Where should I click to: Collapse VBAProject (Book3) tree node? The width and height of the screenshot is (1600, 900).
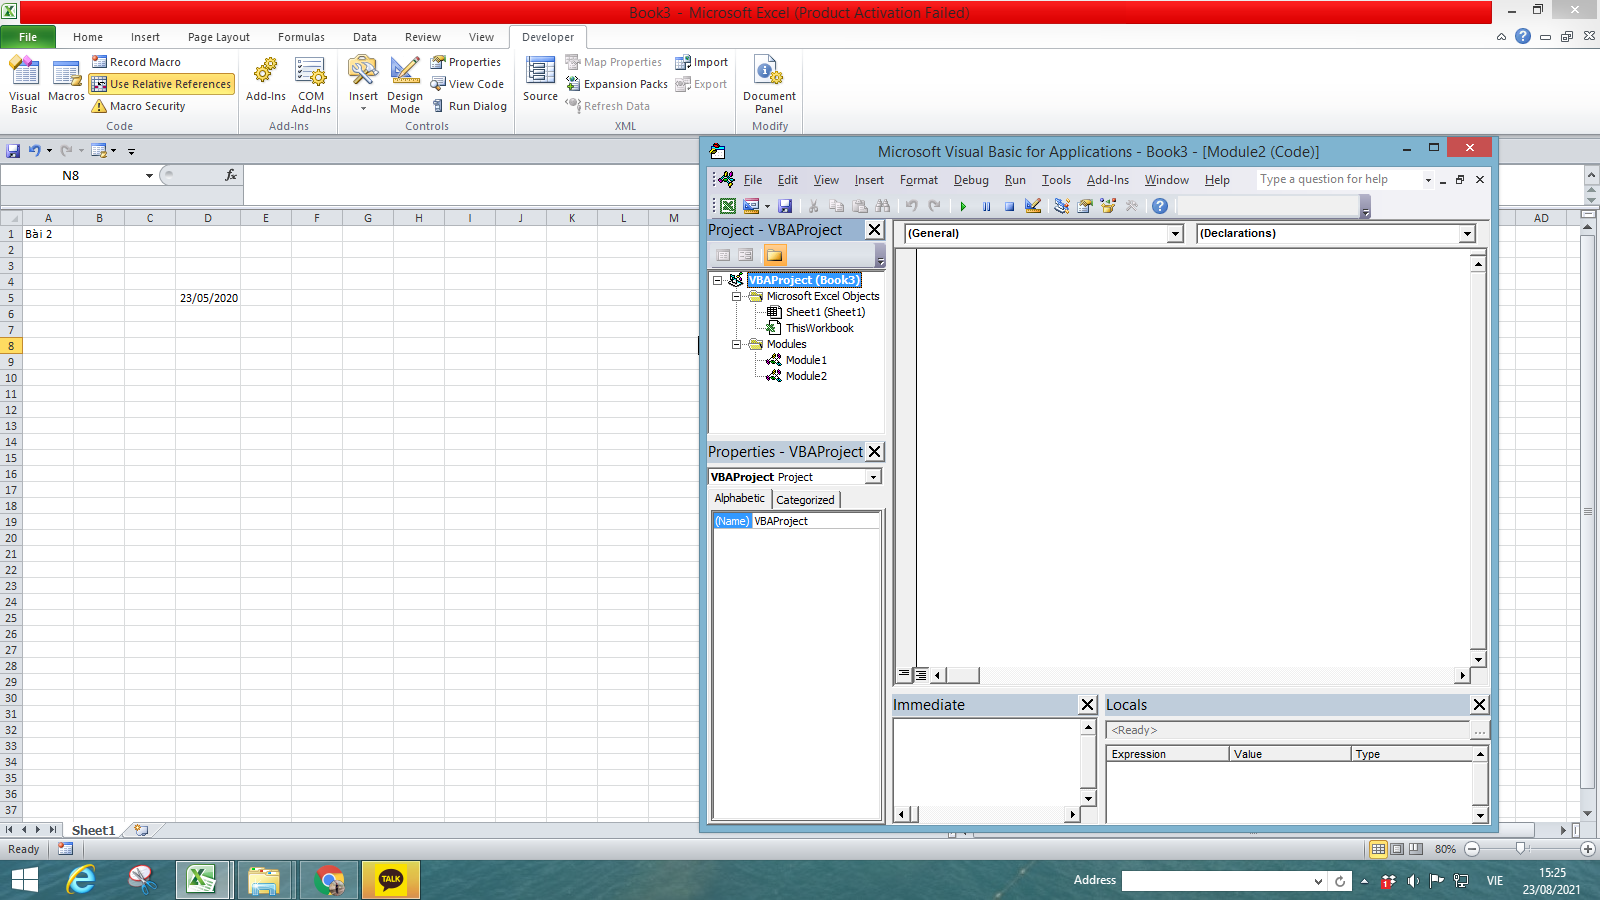[717, 280]
